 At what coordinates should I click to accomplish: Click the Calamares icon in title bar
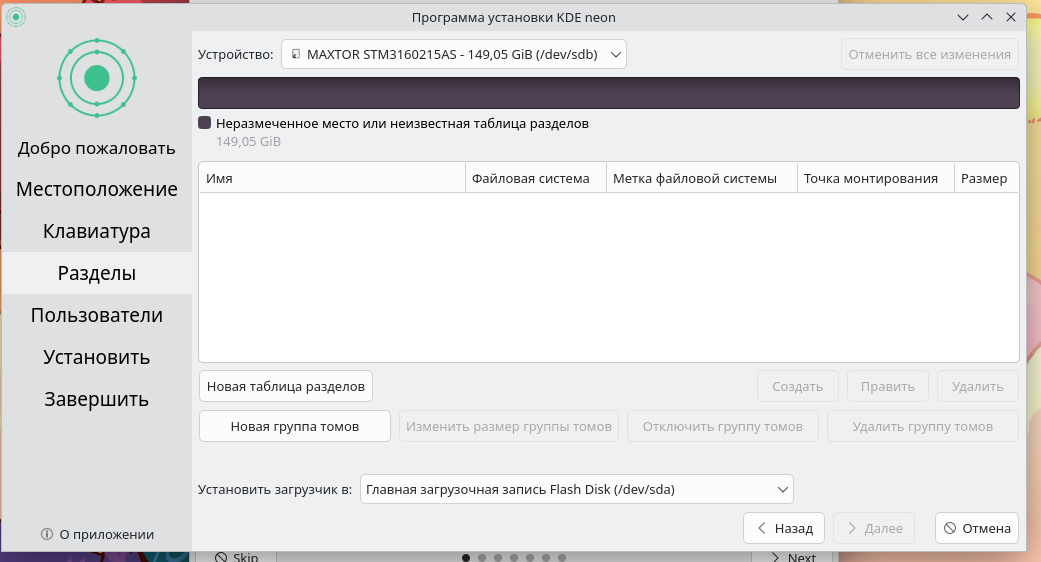pos(16,17)
